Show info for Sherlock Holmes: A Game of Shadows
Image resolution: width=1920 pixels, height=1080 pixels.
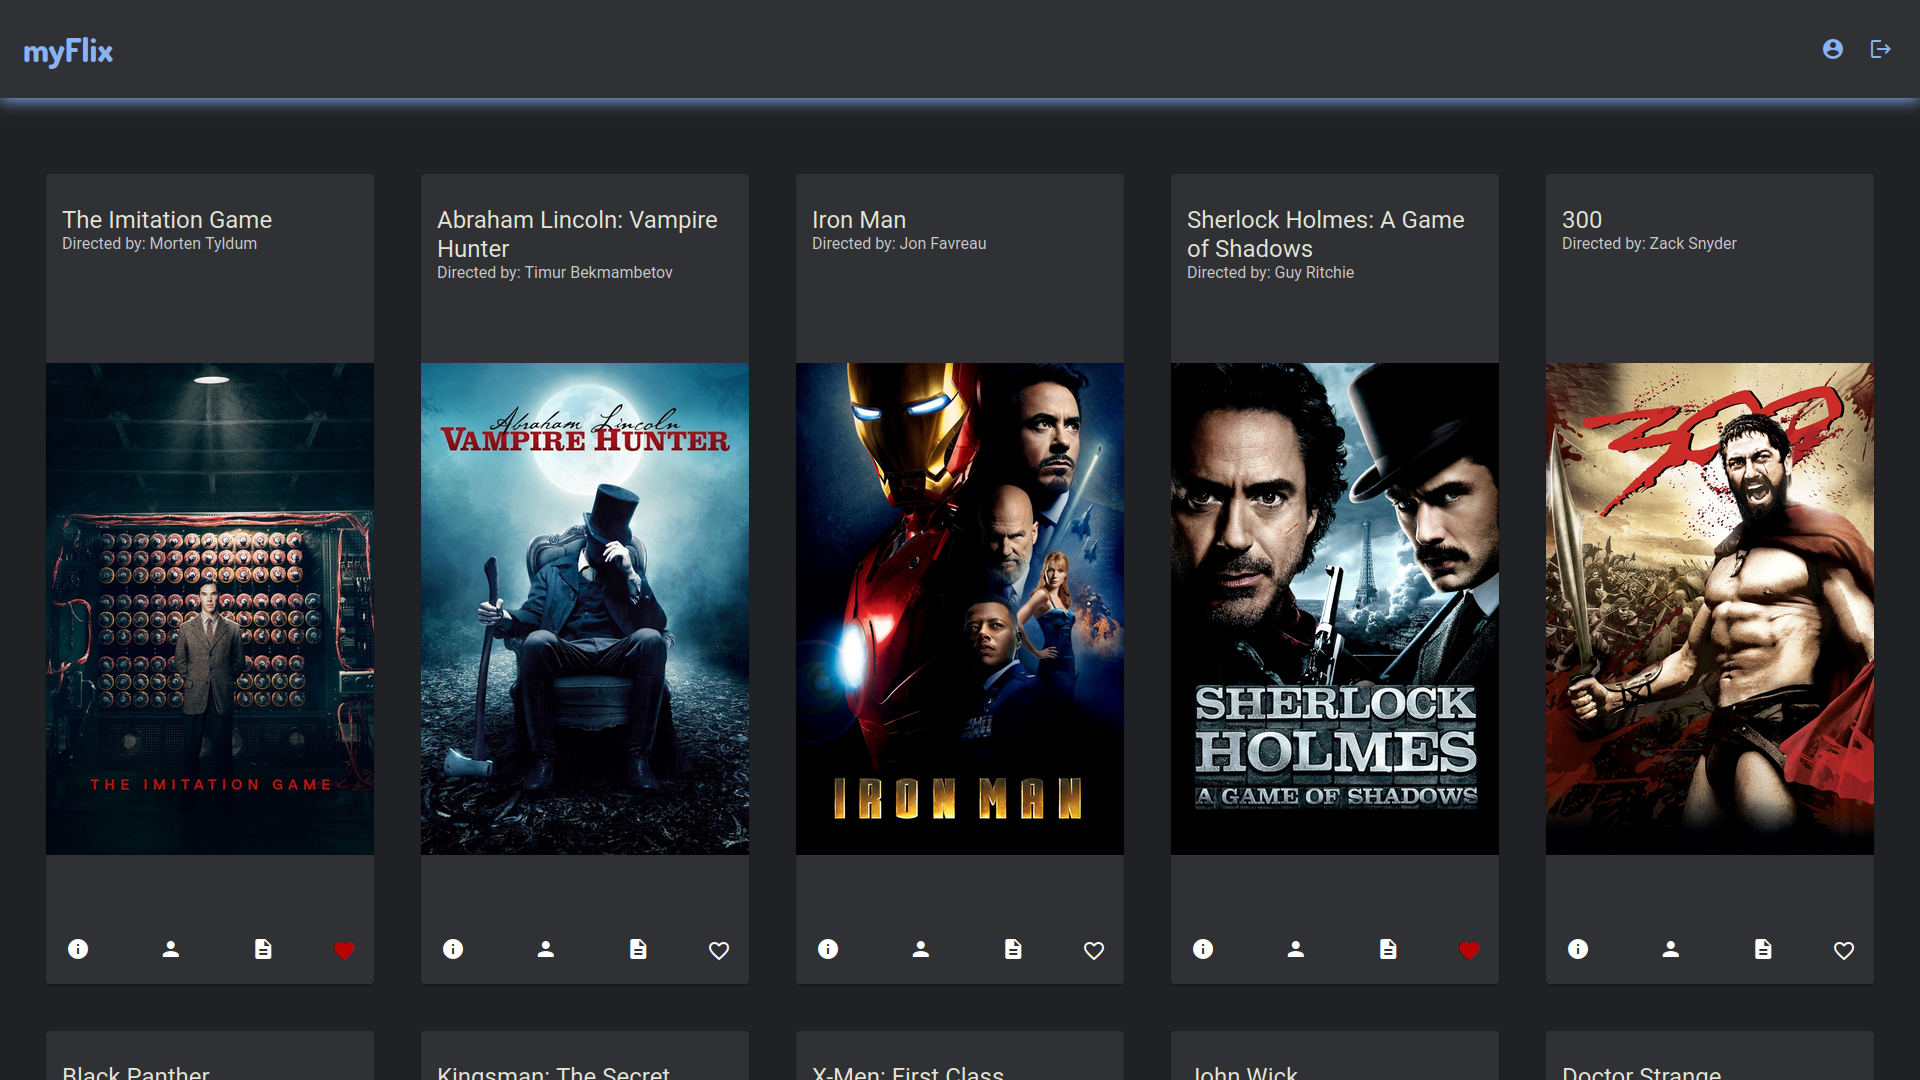1203,949
